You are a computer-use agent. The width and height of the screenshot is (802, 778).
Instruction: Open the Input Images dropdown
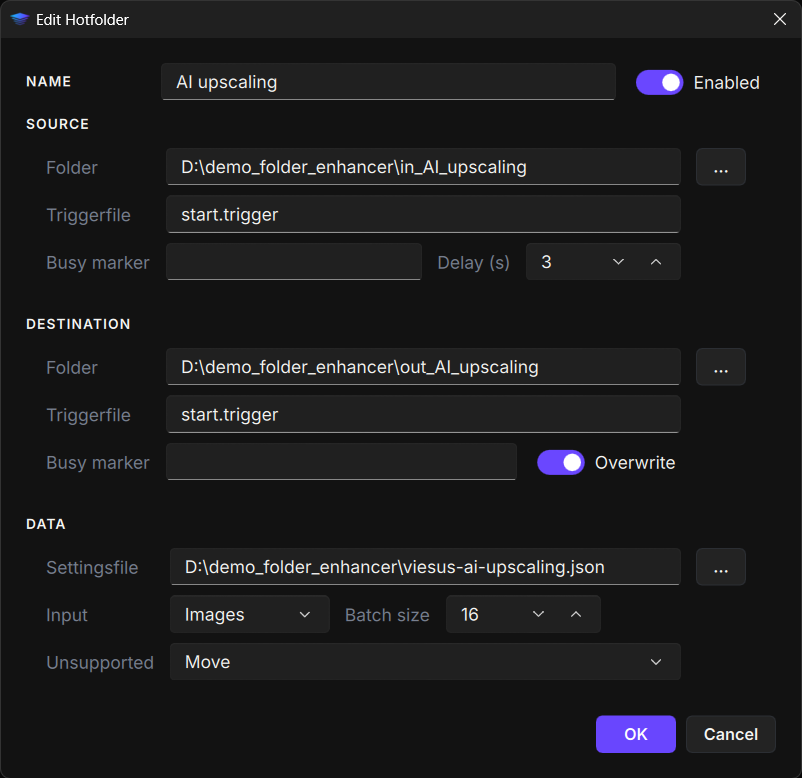(250, 614)
